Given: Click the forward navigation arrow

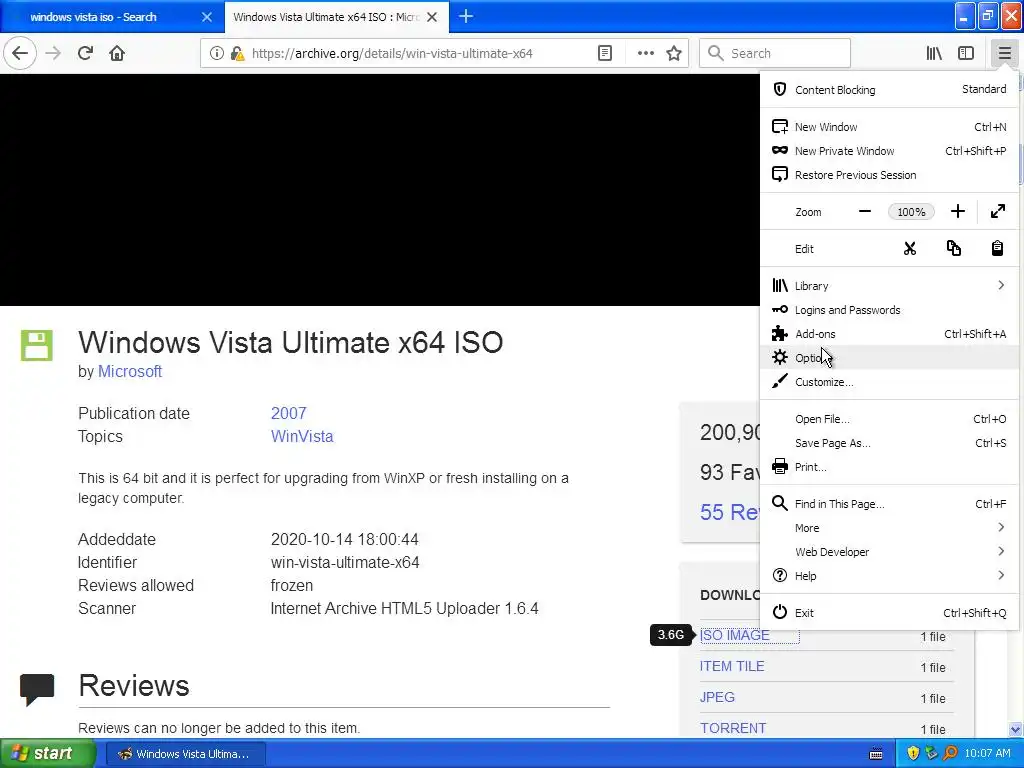Looking at the screenshot, I should tap(53, 53).
